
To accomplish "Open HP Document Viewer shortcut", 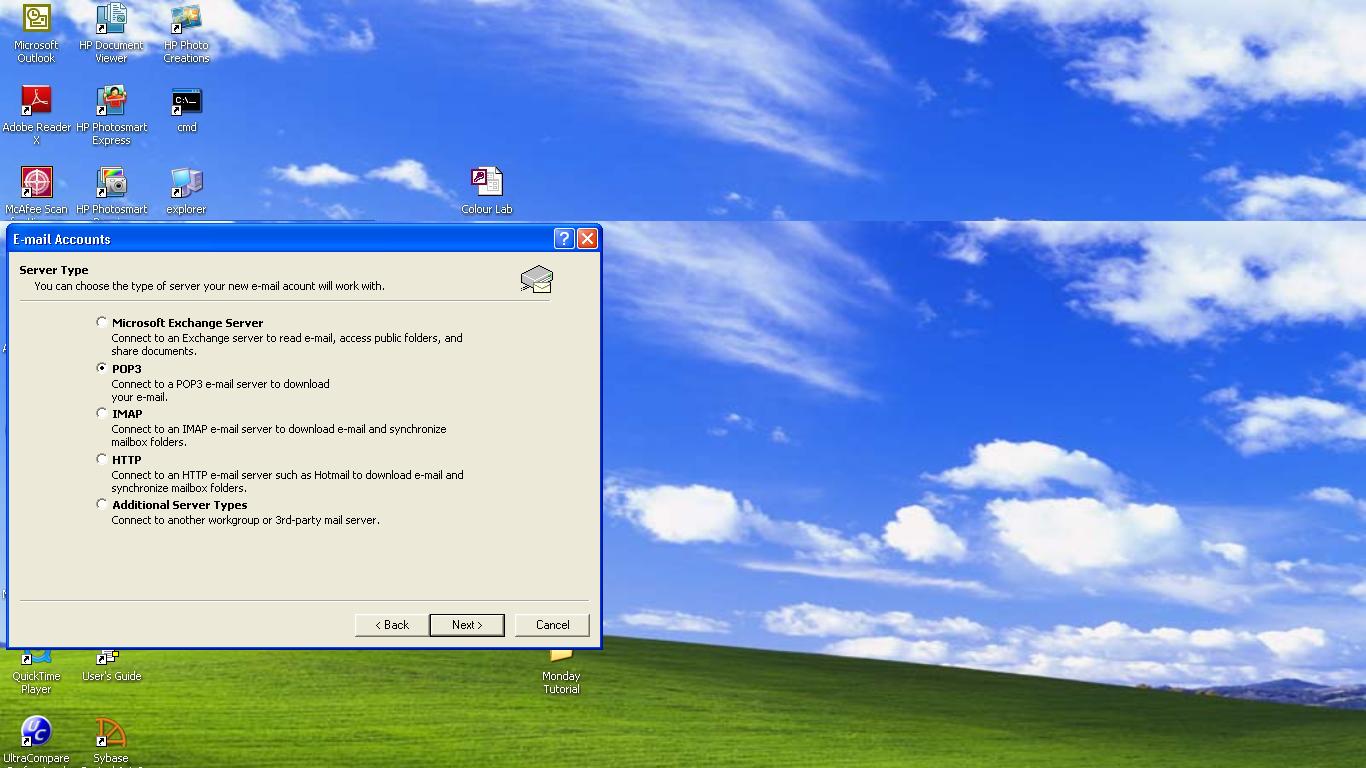I will click(111, 20).
